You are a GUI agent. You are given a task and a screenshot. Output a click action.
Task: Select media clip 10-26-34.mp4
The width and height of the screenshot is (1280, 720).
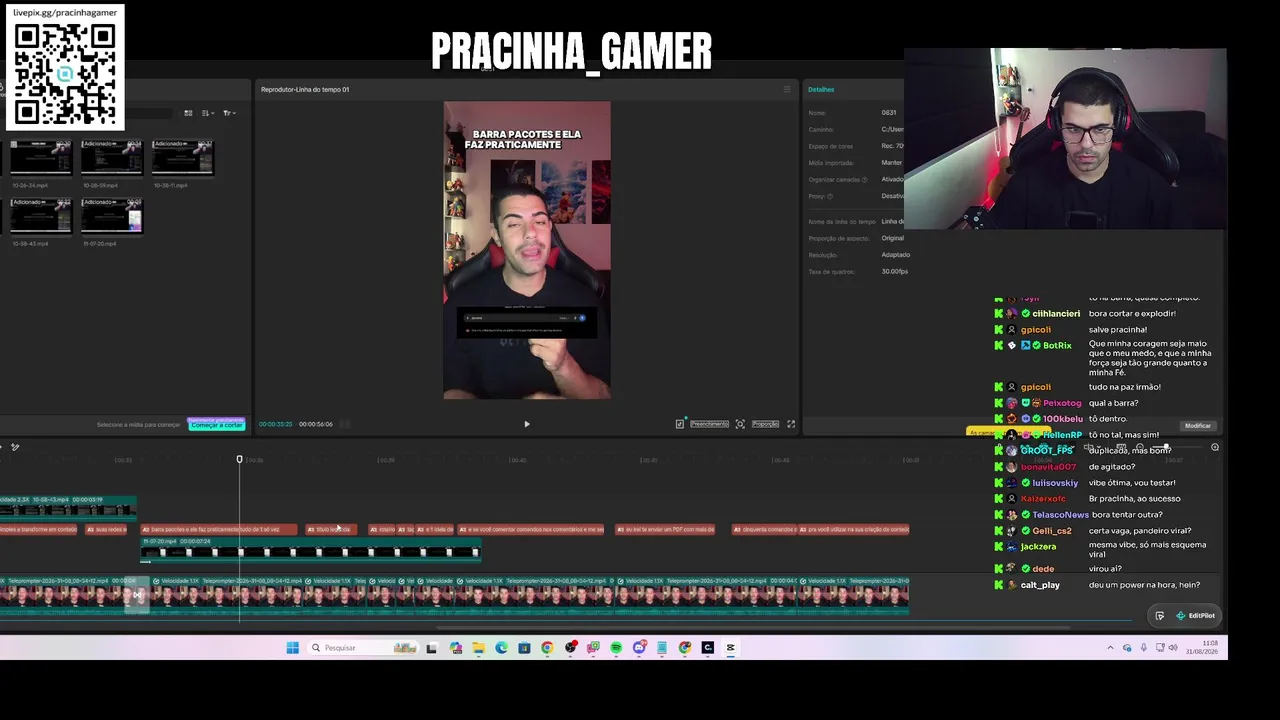(x=41, y=158)
